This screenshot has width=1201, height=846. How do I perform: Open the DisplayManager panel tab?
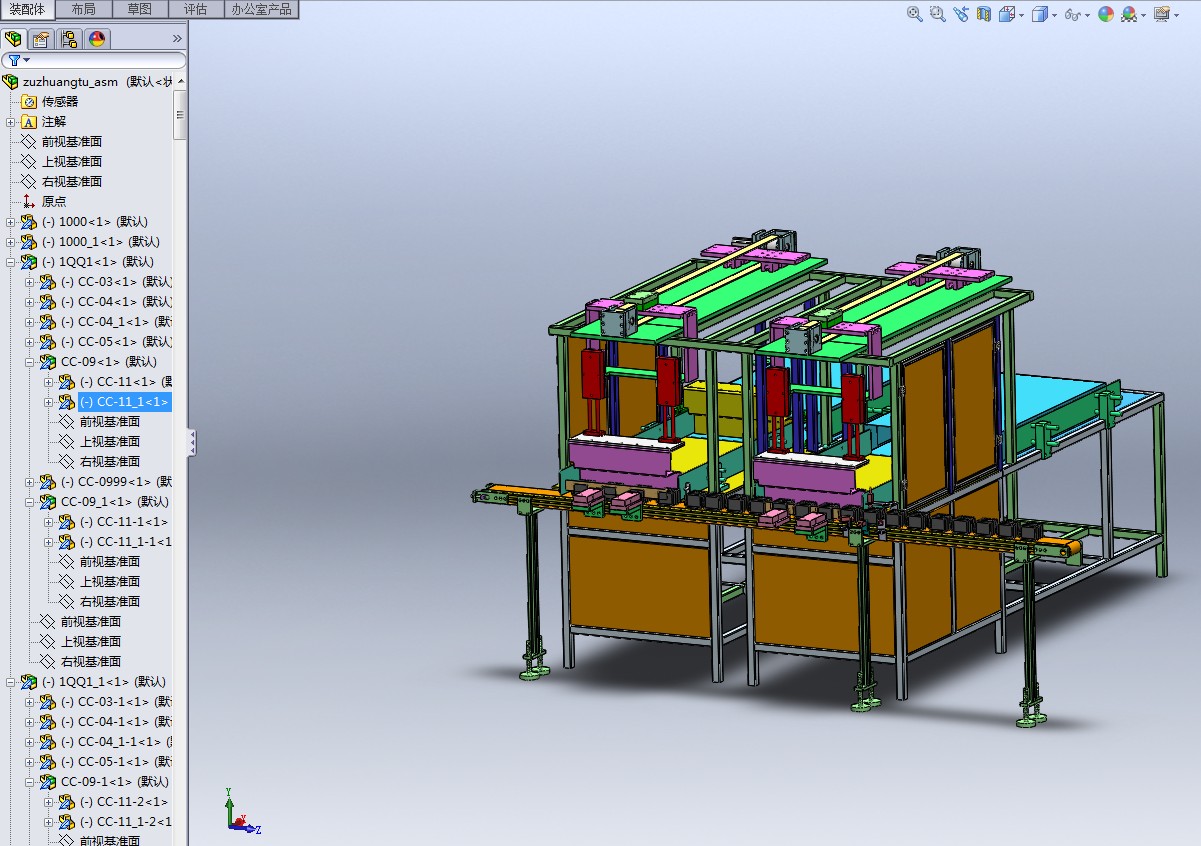coord(97,39)
